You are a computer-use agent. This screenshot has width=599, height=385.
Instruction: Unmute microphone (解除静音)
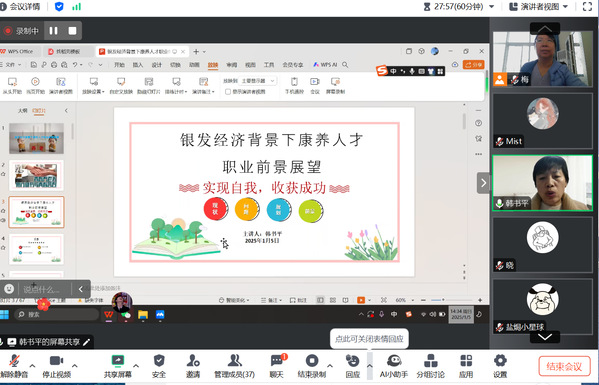click(x=15, y=366)
